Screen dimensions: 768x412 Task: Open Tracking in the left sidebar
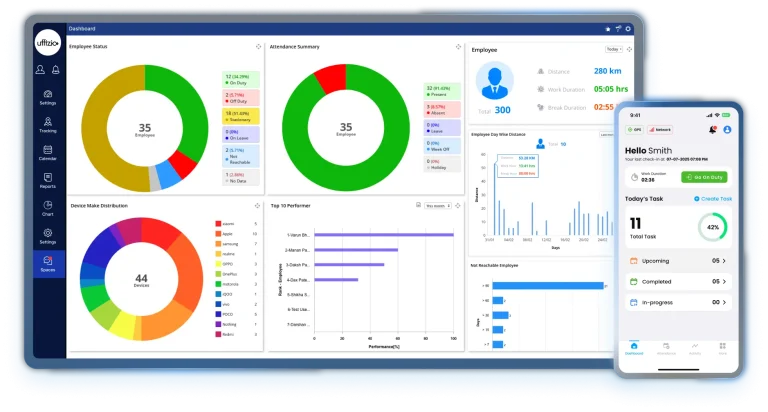(48, 123)
